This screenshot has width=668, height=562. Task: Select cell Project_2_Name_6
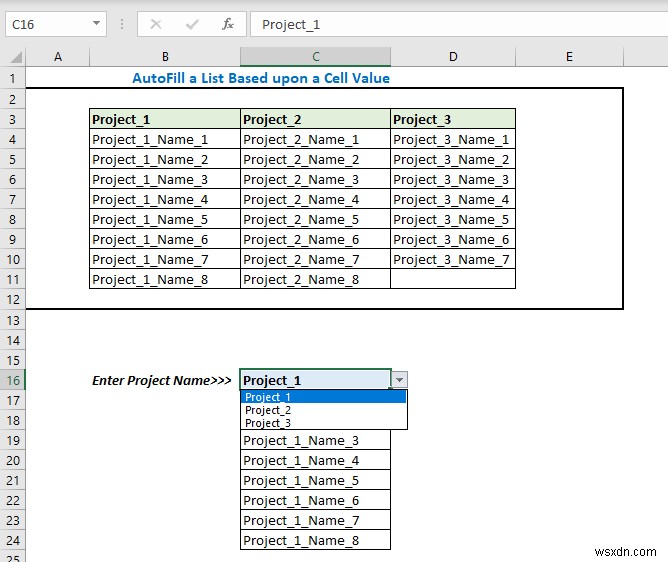pyautogui.click(x=315, y=239)
